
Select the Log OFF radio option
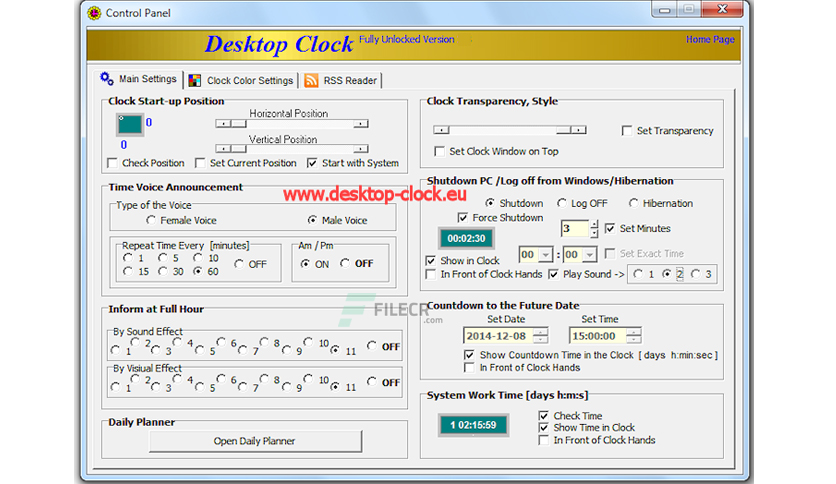pyautogui.click(x=561, y=203)
